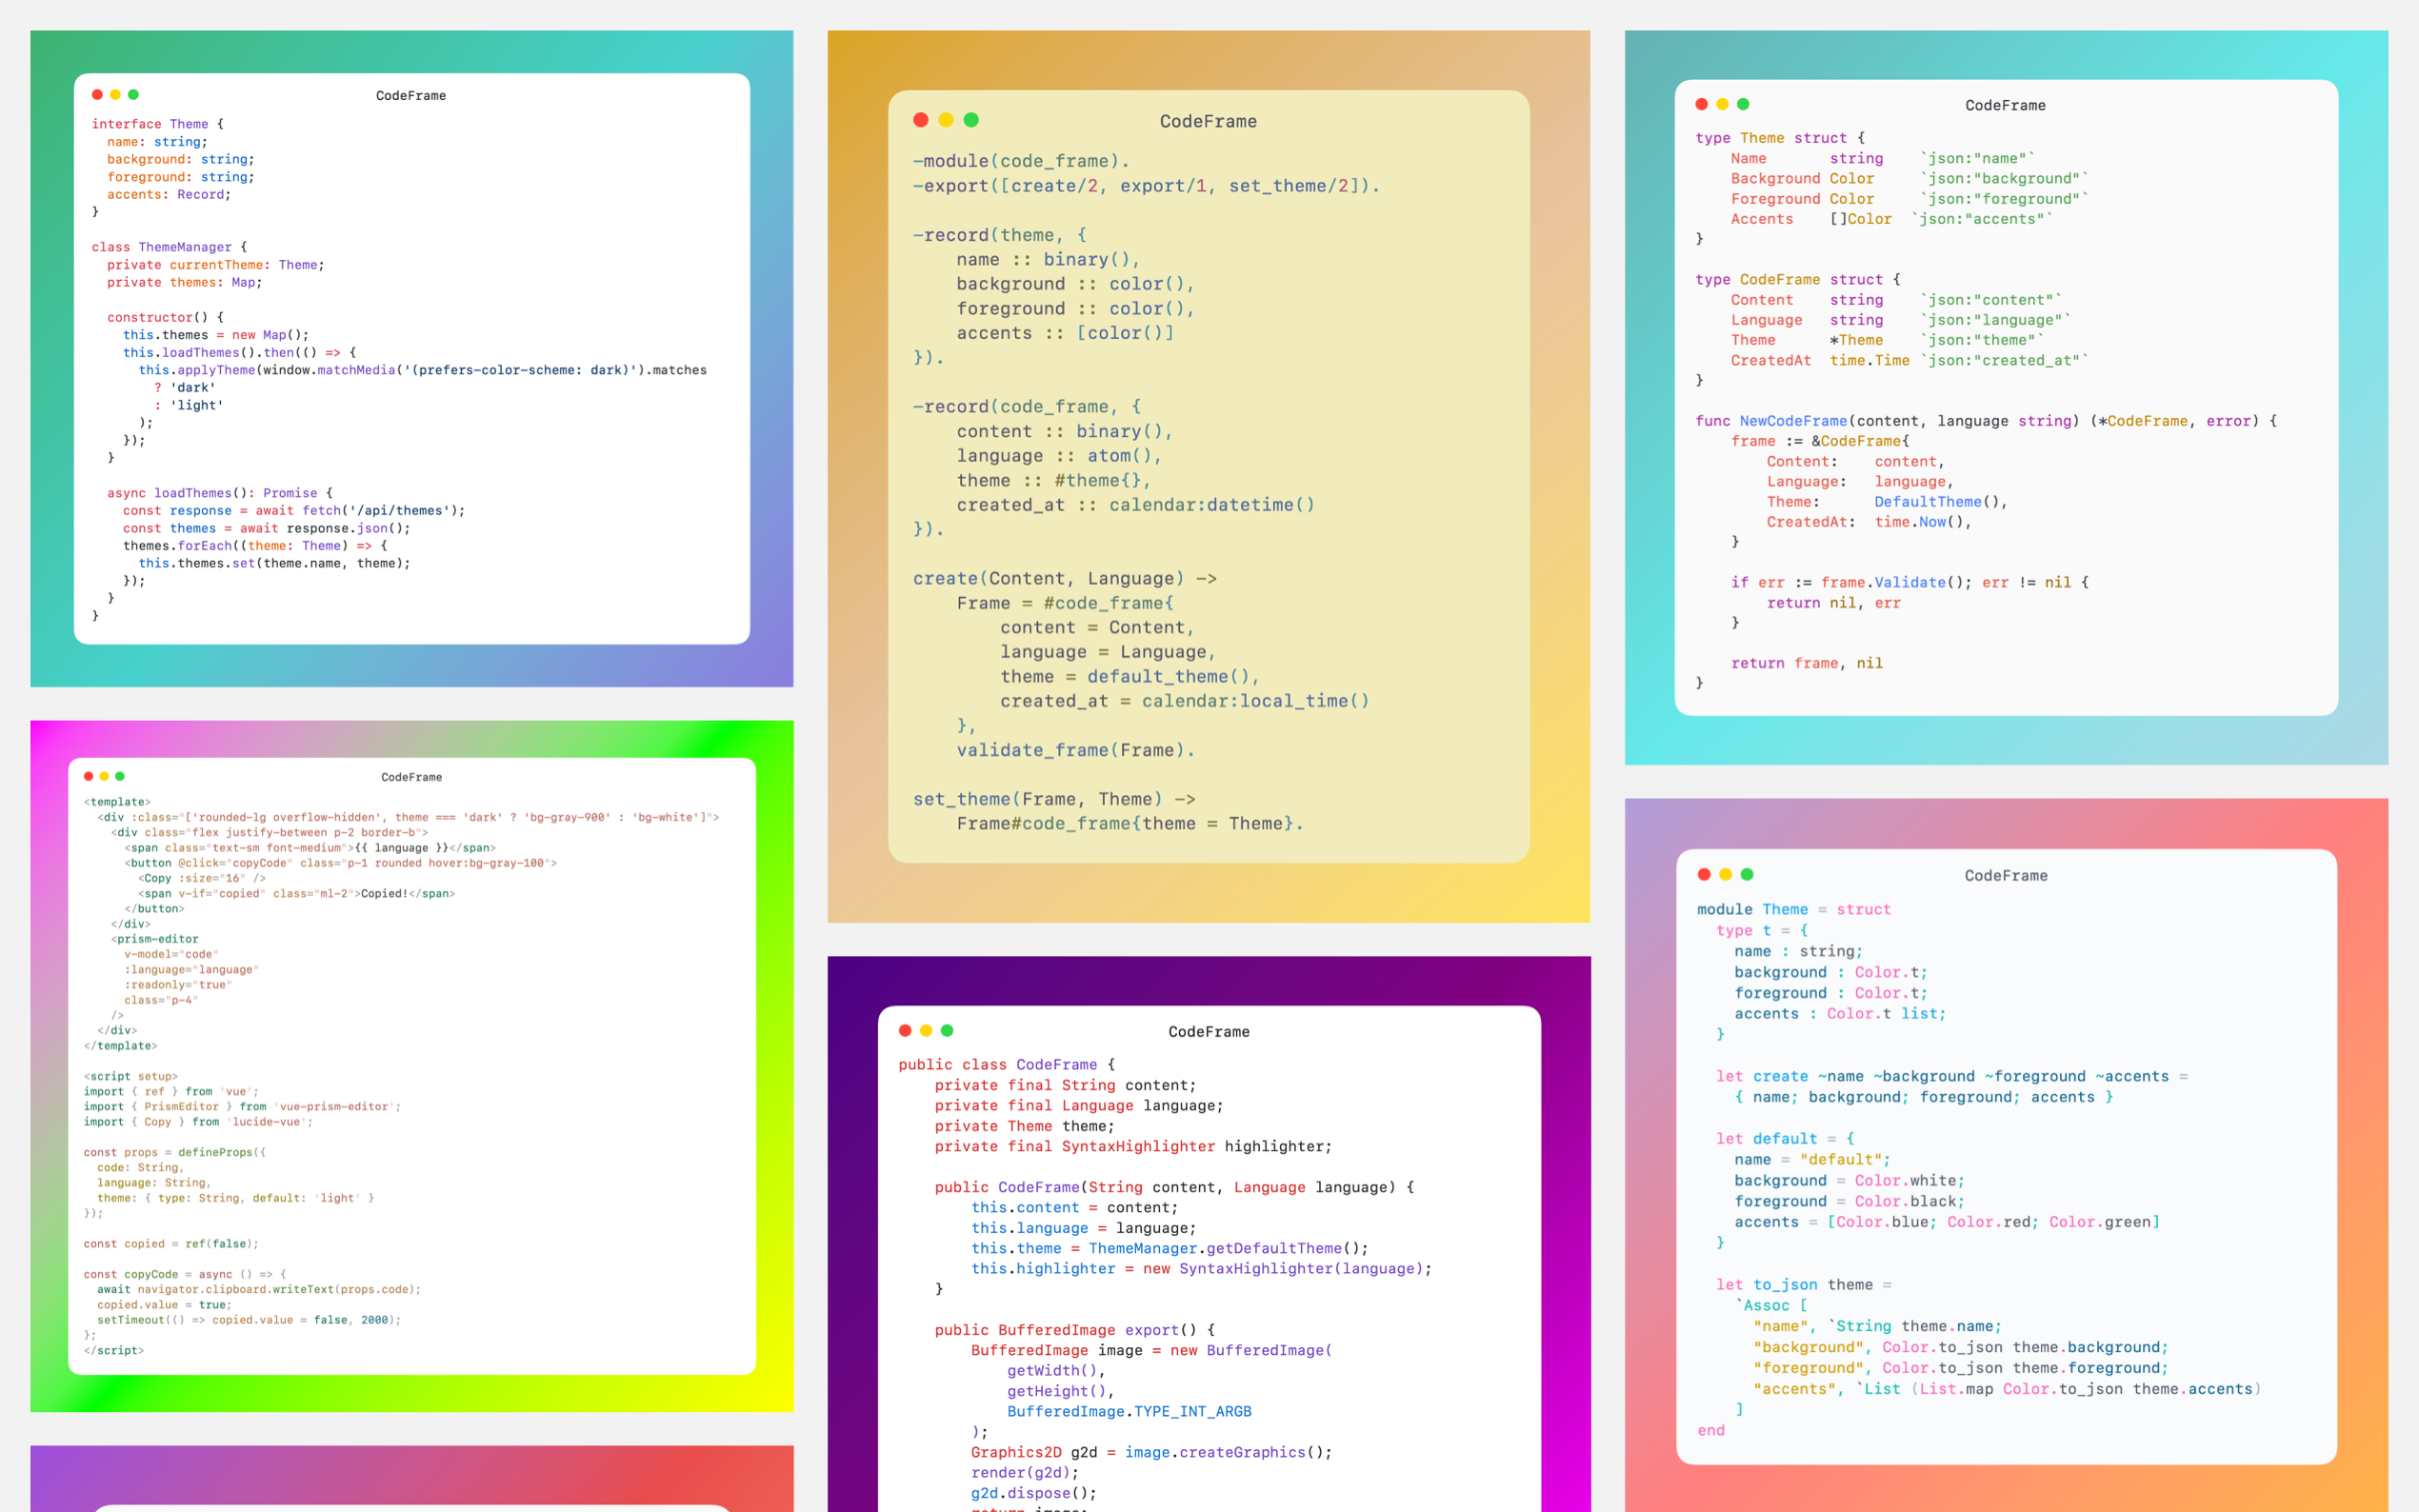
Task: Open the cyan Go struct code thumbnail
Action: coord(2006,397)
